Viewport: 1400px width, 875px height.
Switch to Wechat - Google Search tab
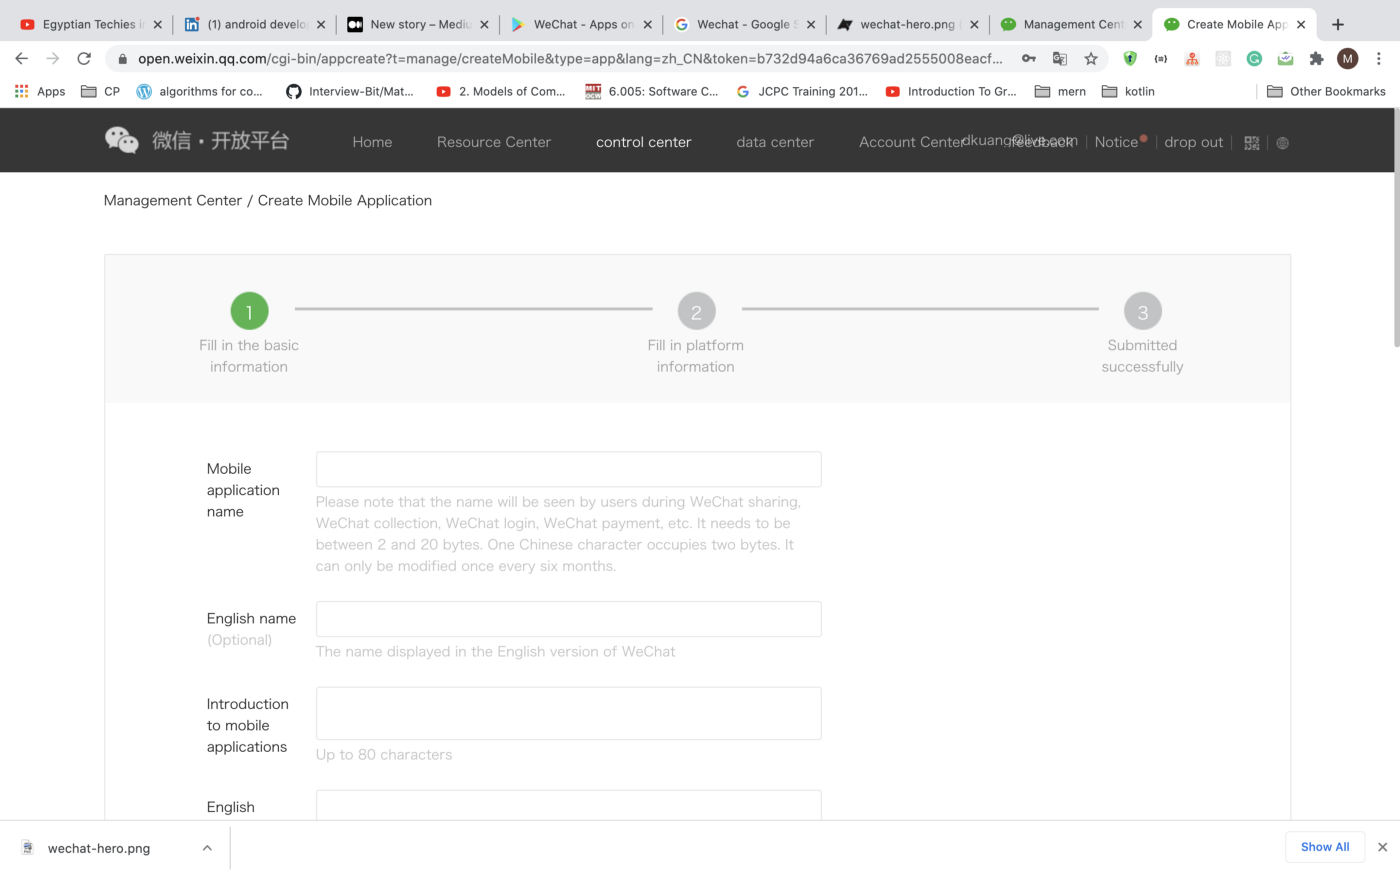745,24
